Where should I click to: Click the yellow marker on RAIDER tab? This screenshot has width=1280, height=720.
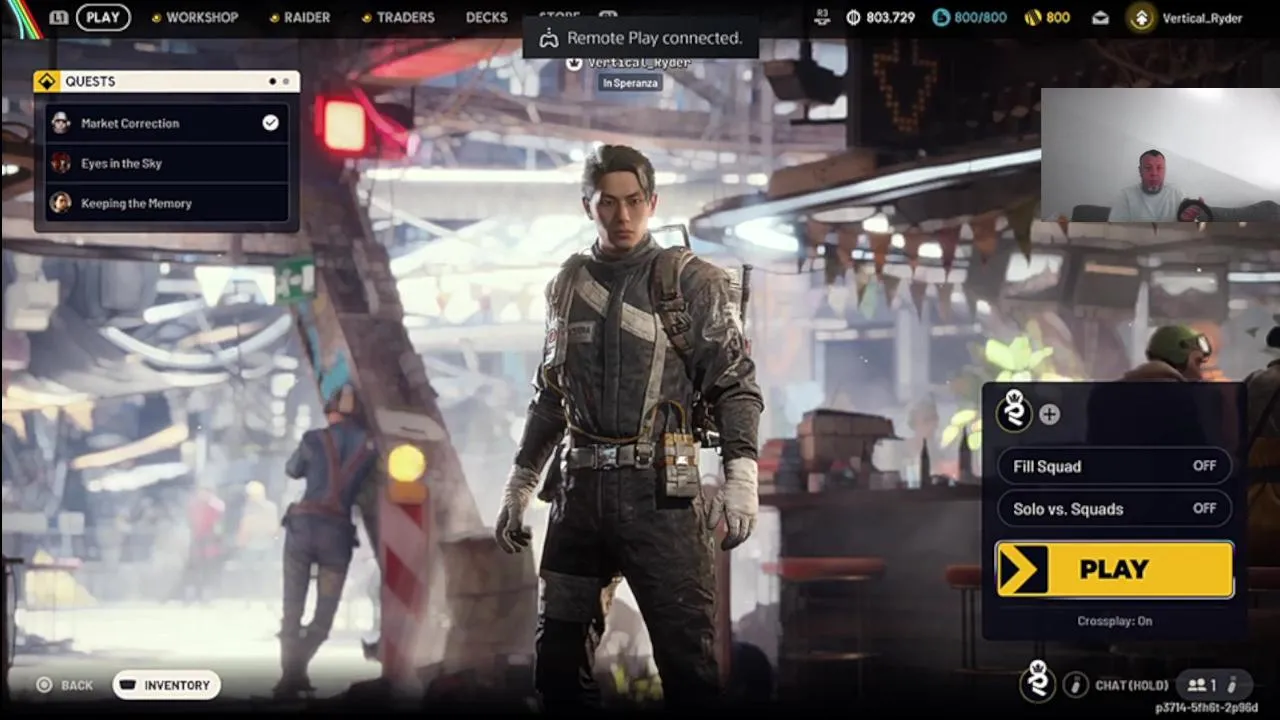pos(273,18)
